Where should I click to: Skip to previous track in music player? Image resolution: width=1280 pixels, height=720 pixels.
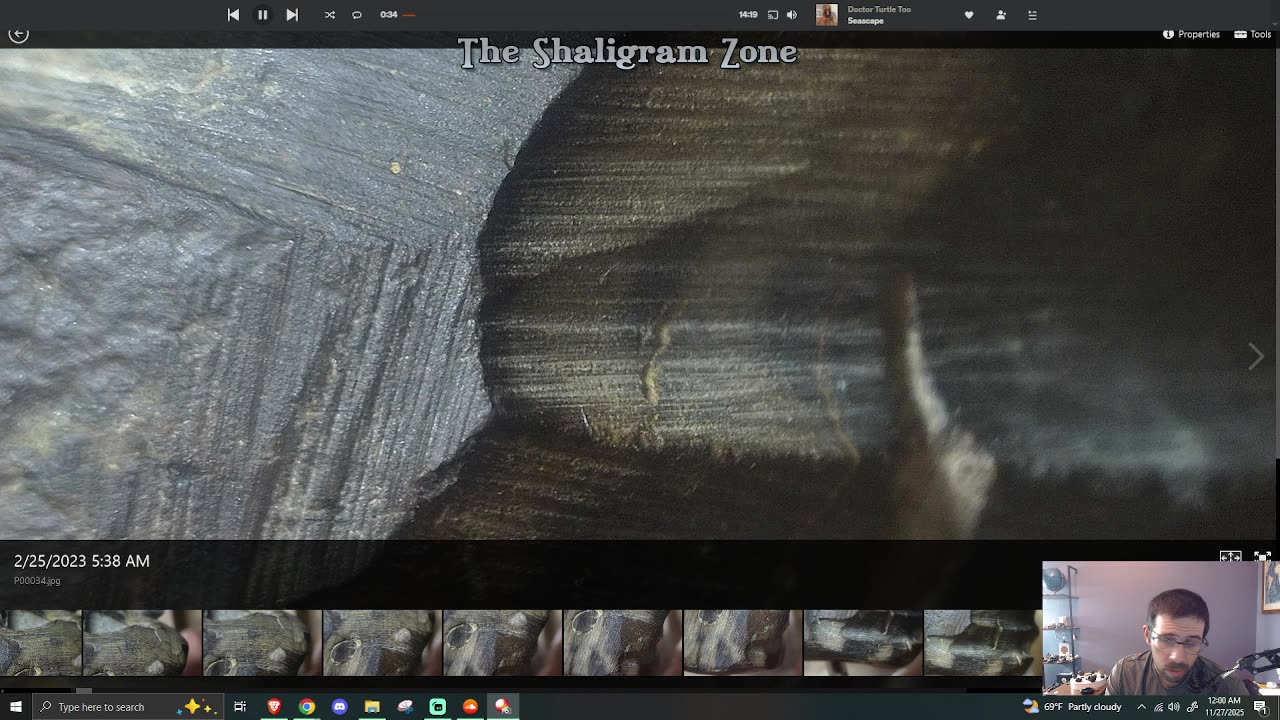pos(233,15)
